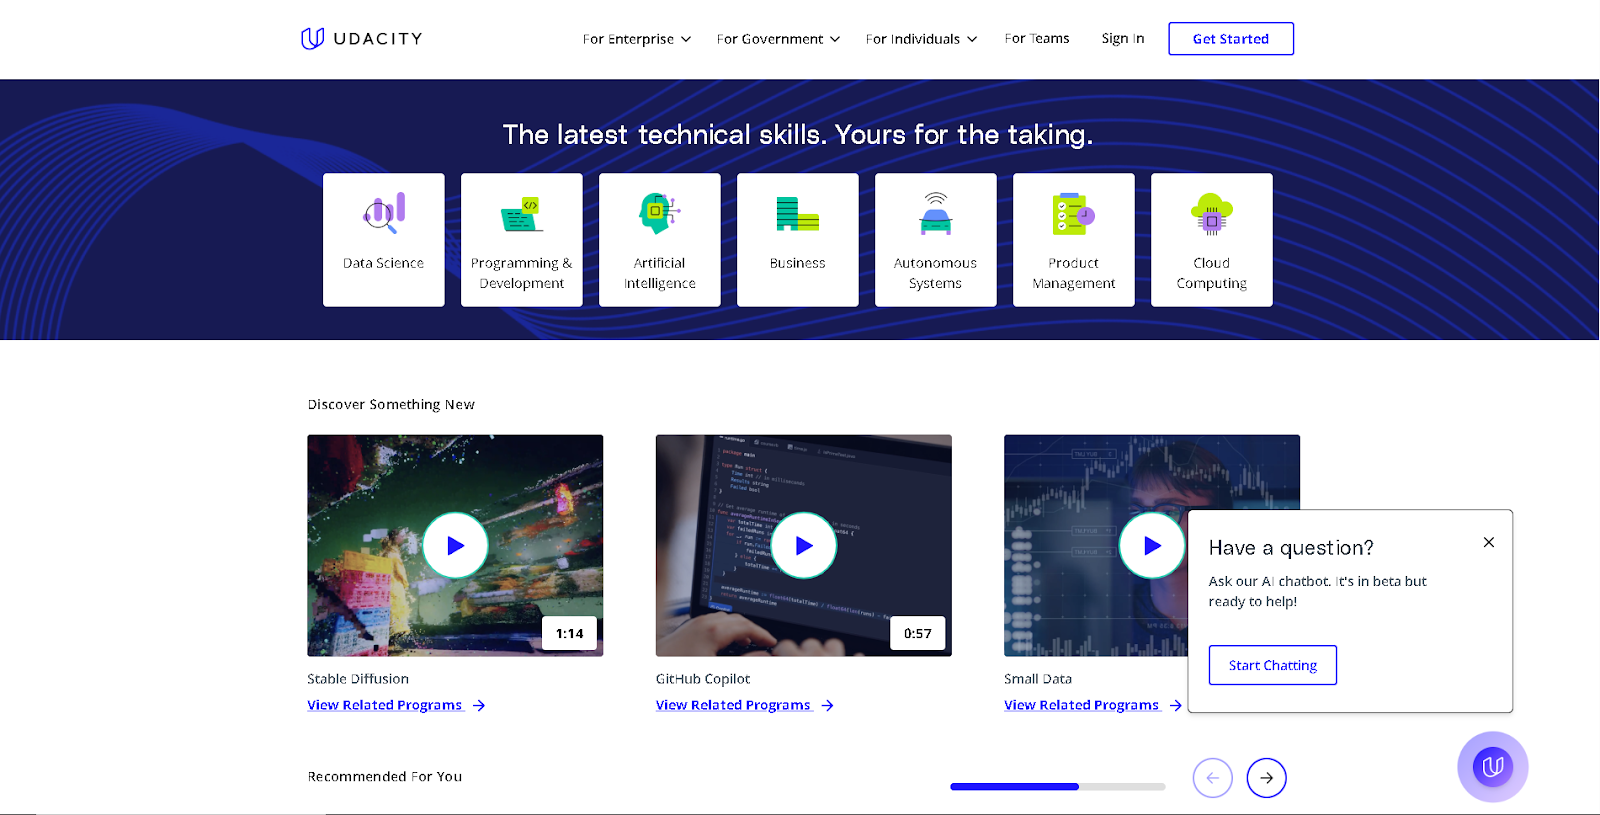Click the Stable Diffusion video title

[x=358, y=679]
